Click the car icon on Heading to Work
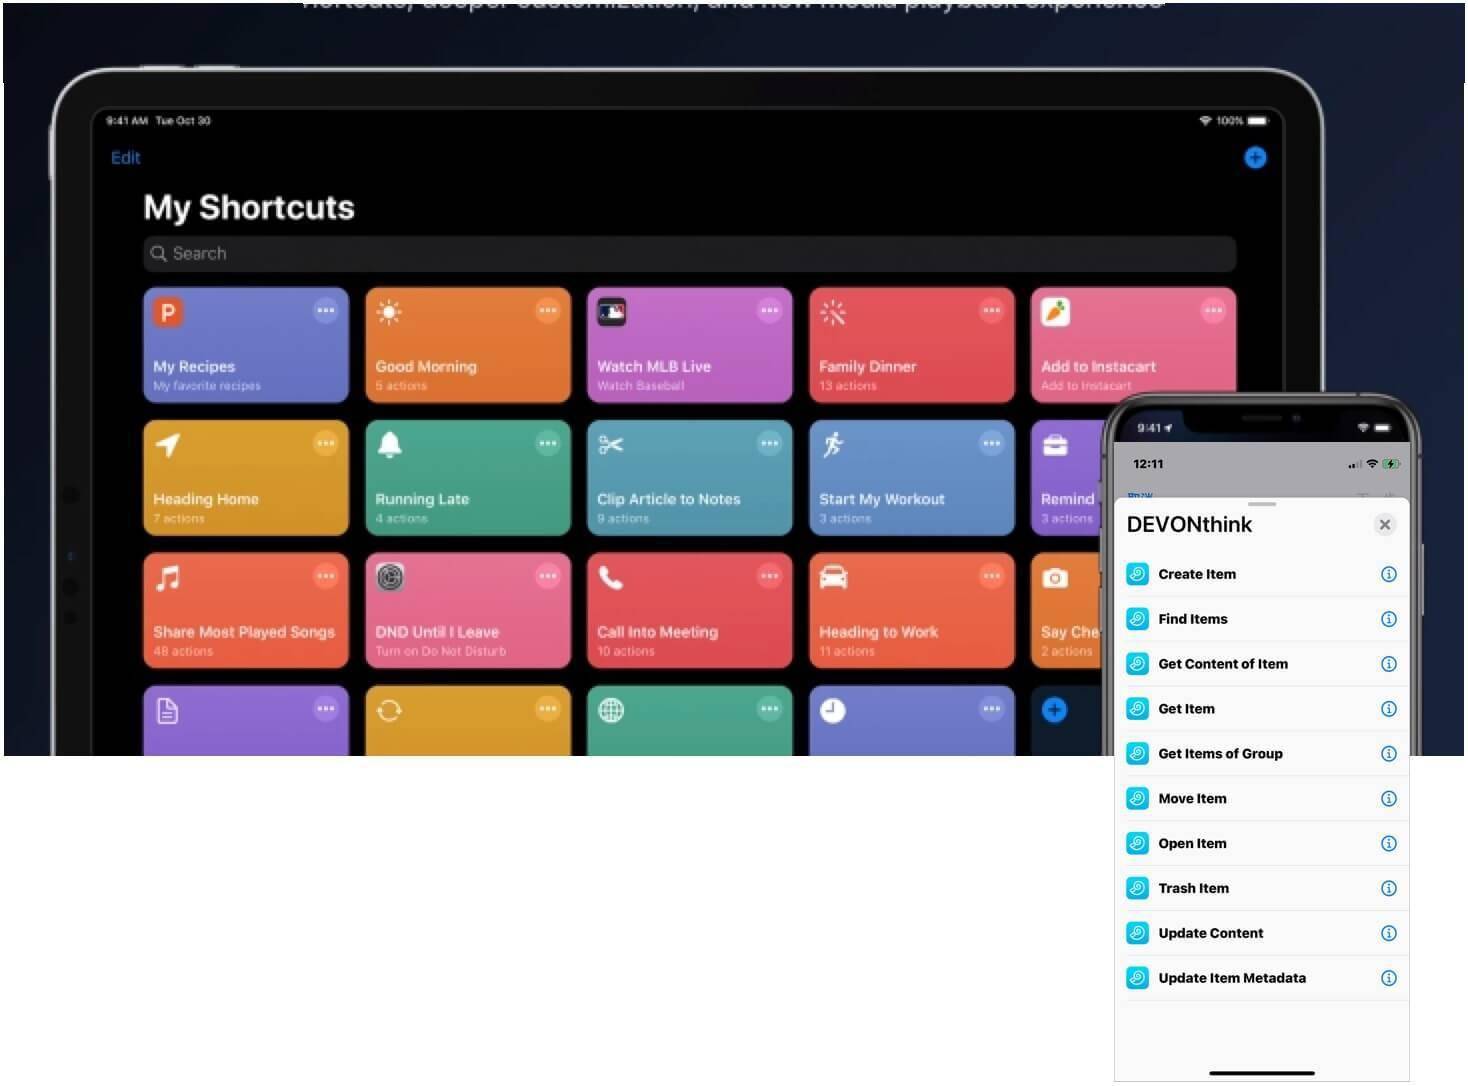This screenshot has height=1086, width=1468. point(833,578)
